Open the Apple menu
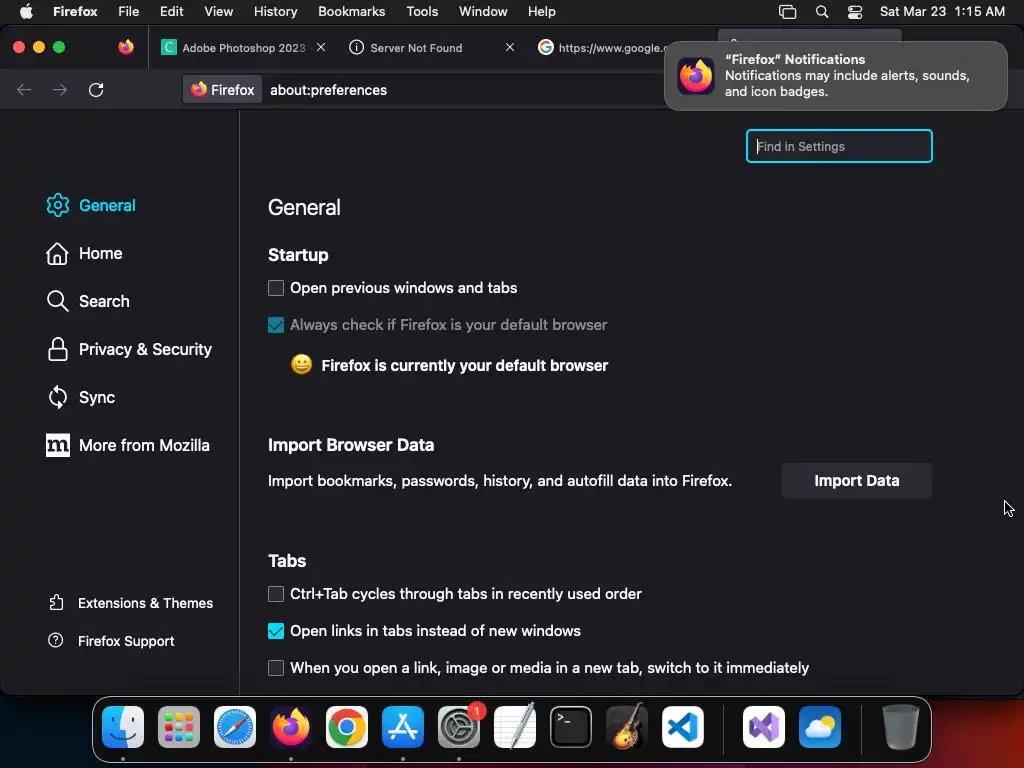 (26, 12)
